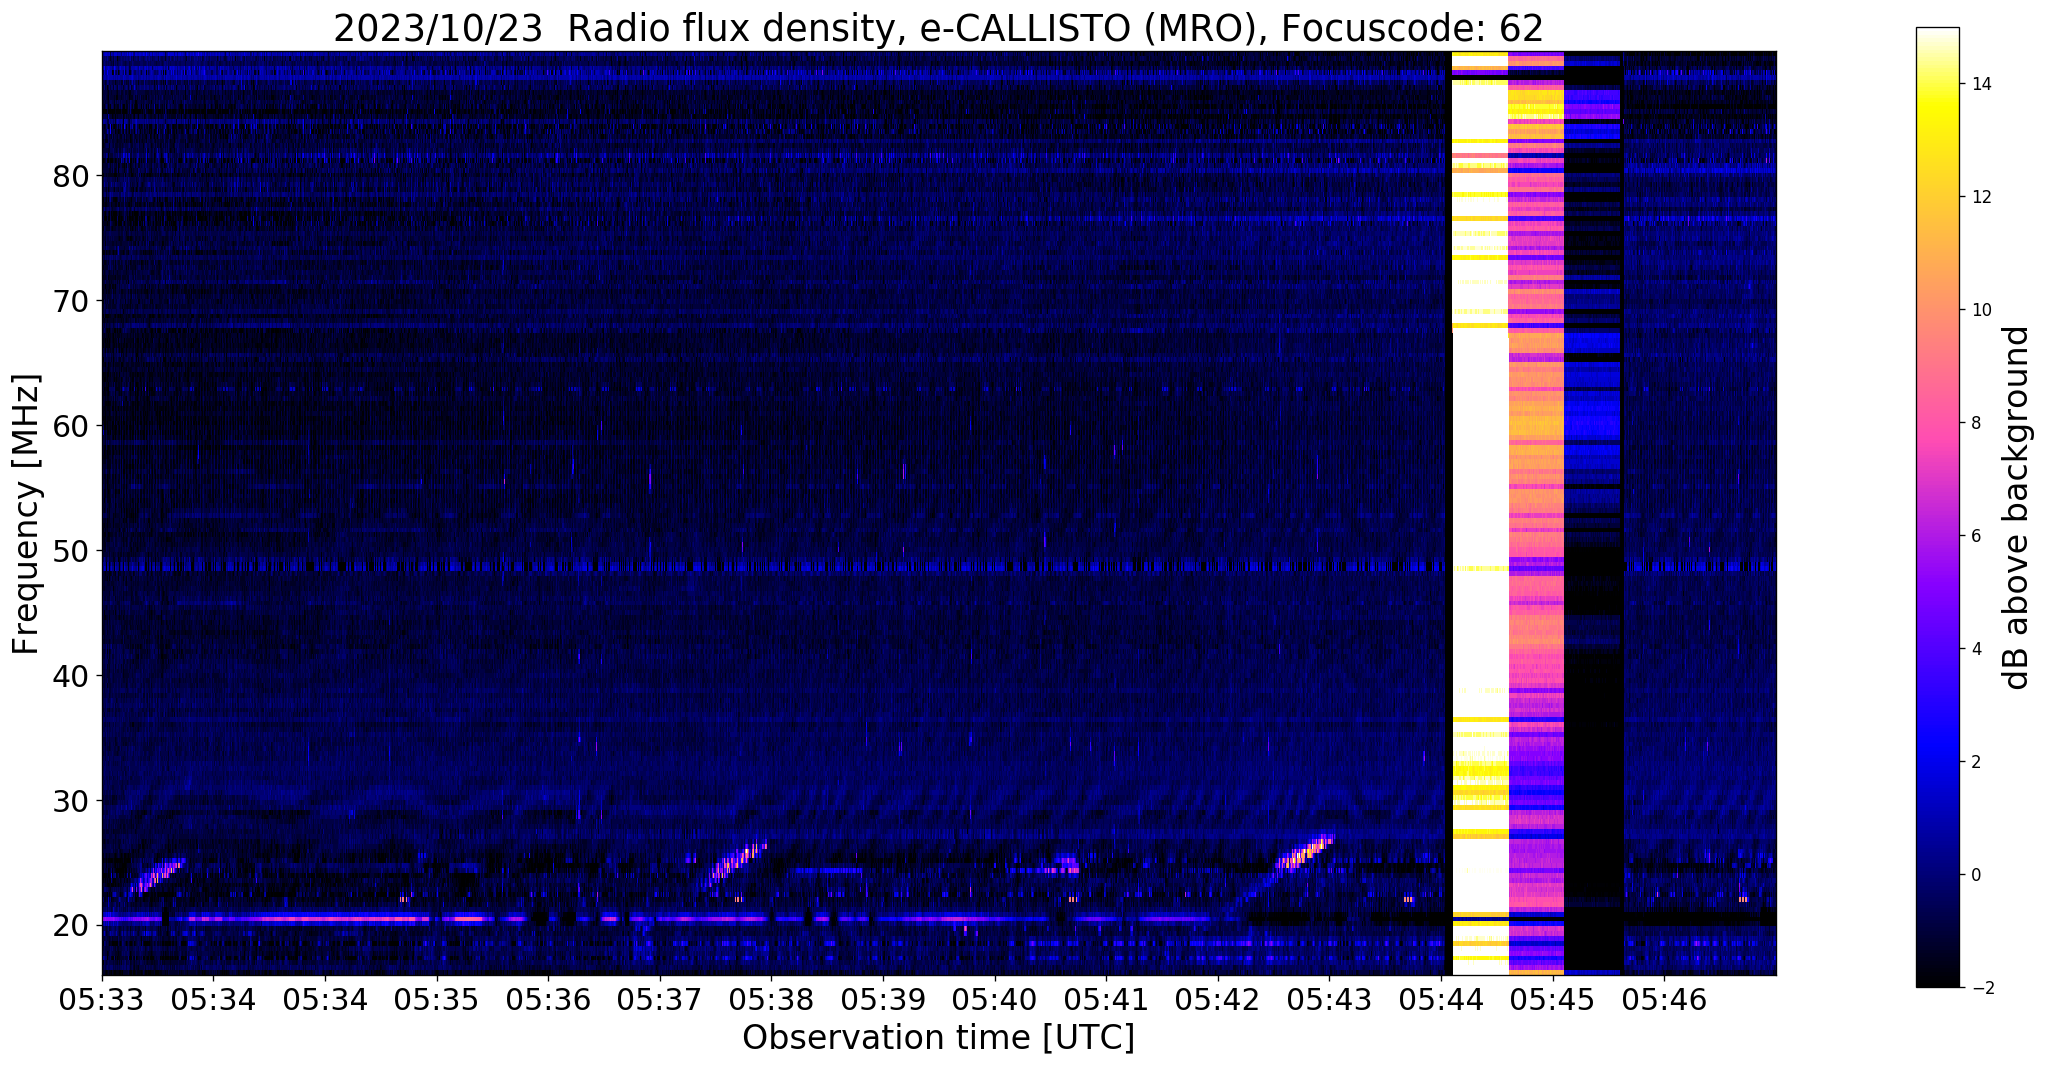
Task: Click the 'Observation time [UTC]' axis label
Action: click(938, 1038)
